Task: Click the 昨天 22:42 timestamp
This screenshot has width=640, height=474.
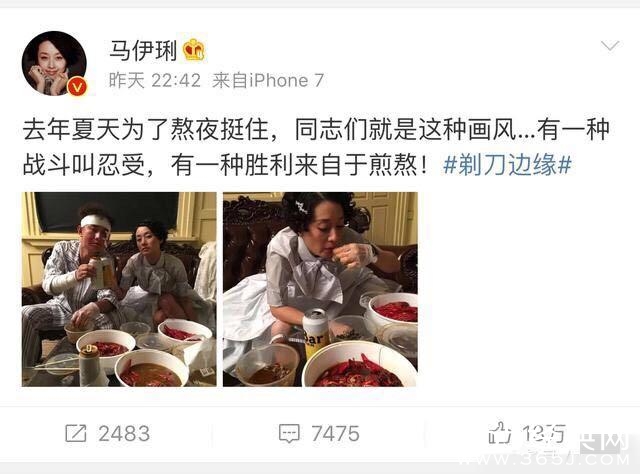Action: (155, 80)
